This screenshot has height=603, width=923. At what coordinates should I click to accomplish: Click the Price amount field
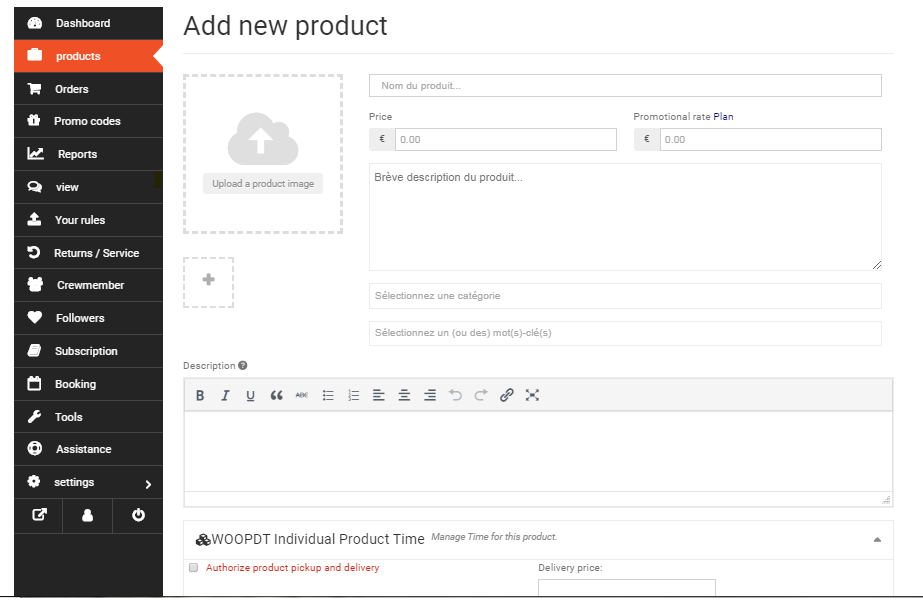(x=506, y=140)
